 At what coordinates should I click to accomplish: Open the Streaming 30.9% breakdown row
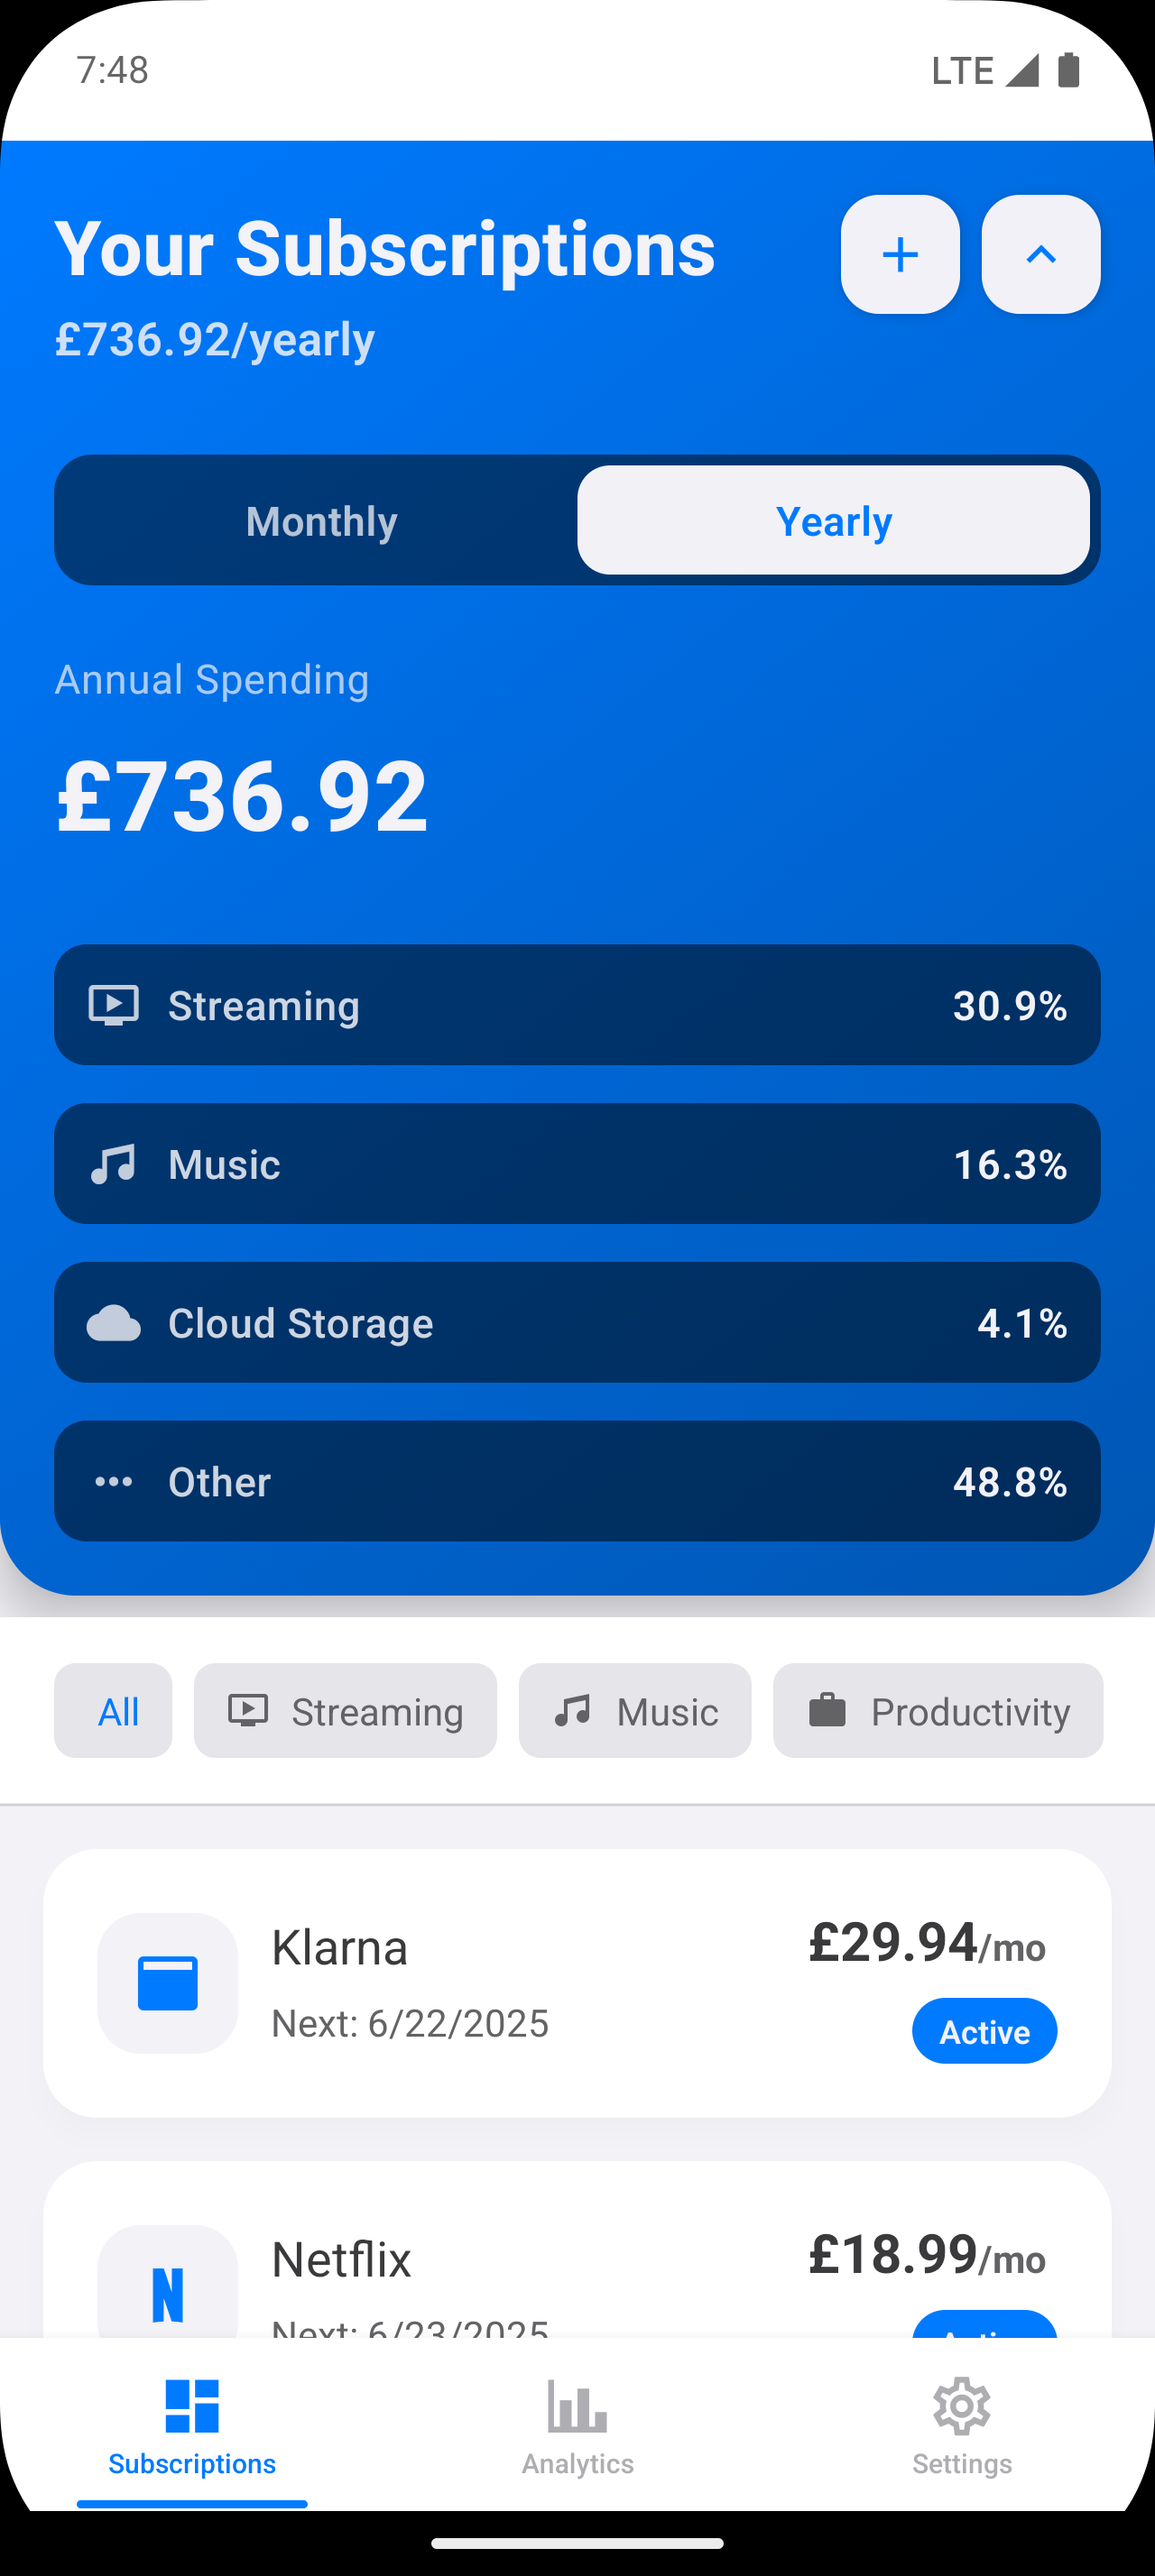(577, 1005)
